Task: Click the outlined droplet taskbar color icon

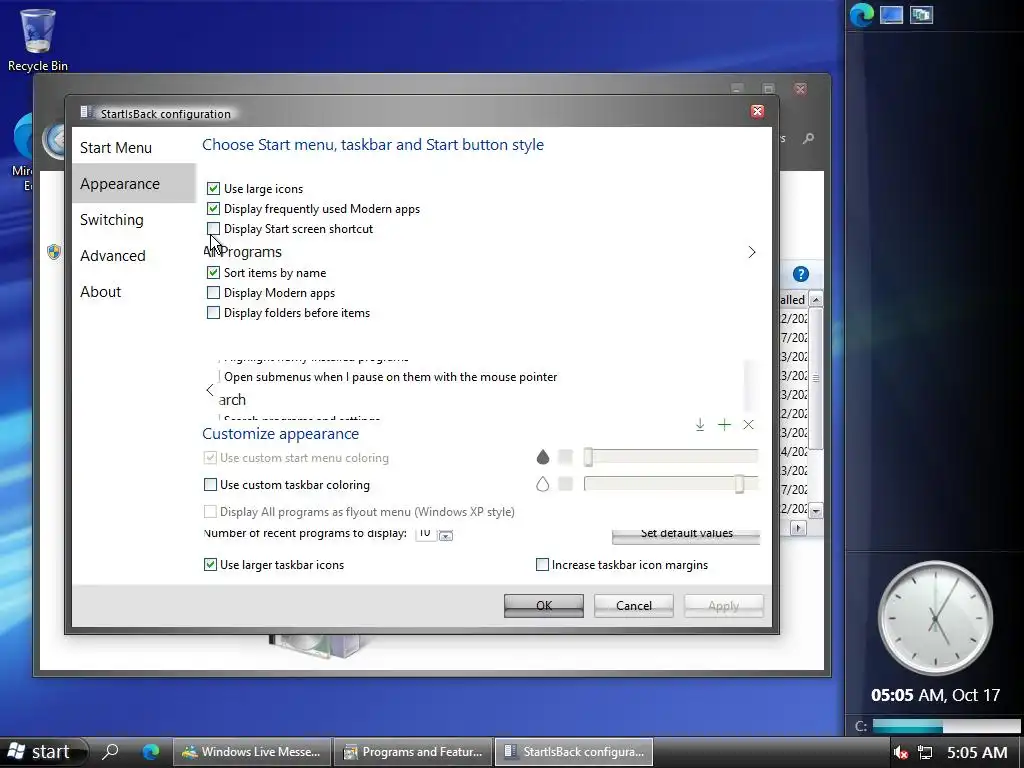Action: point(543,484)
